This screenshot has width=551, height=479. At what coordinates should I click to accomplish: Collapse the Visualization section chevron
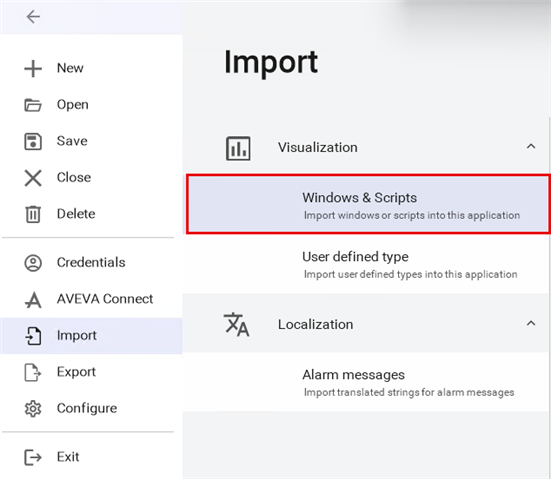(x=531, y=146)
